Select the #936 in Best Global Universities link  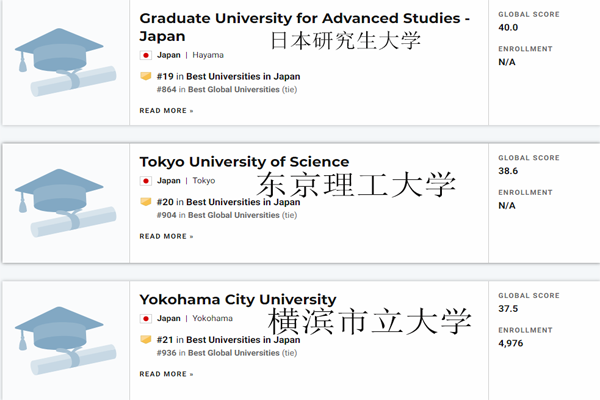click(218, 353)
